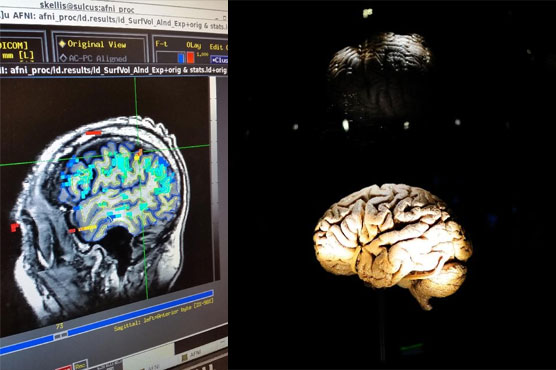Click the slice number 73 label
Screen dimensions: 556x370
(x=59, y=326)
